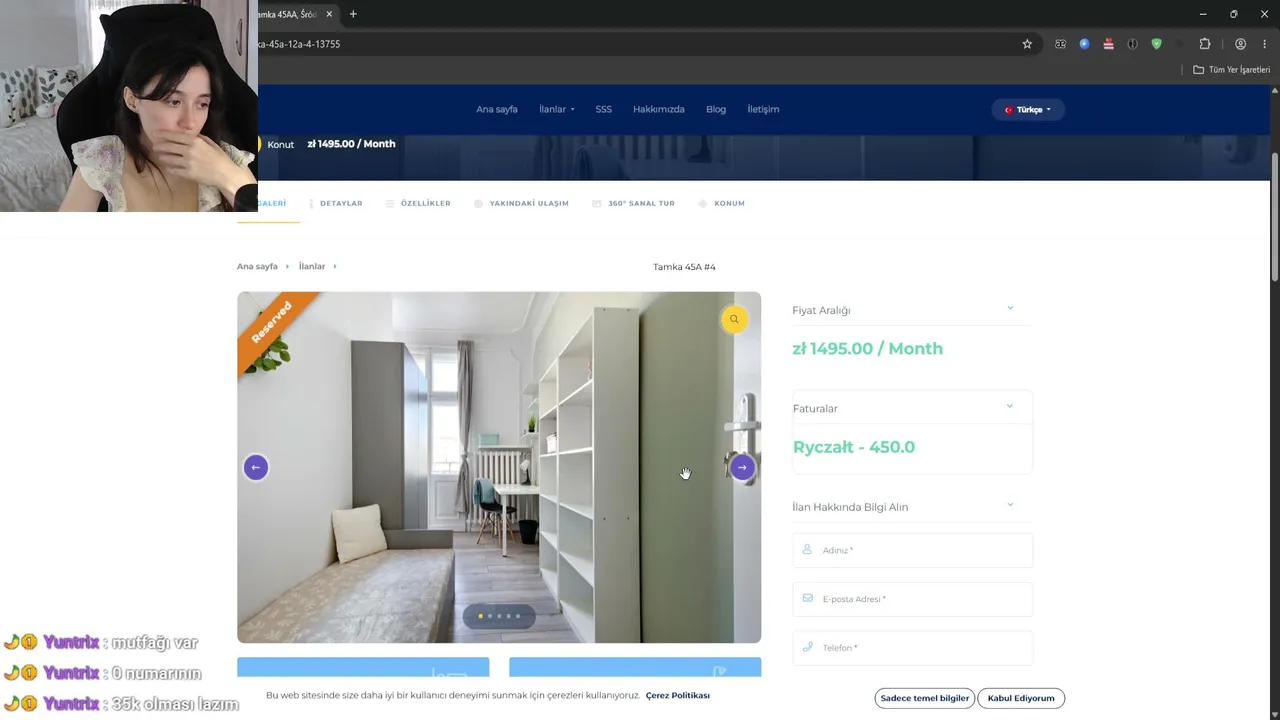
Task: Bookmark this page with the star icon
Action: [x=1027, y=44]
